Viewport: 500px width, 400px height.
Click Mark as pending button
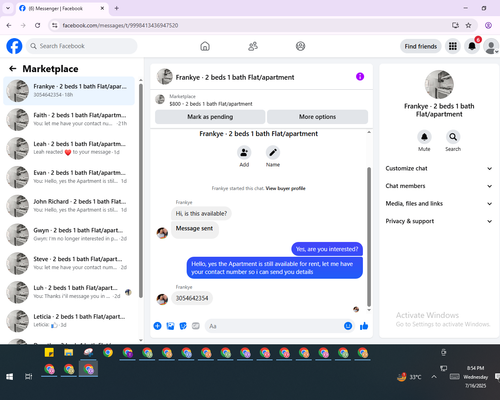coord(210,117)
